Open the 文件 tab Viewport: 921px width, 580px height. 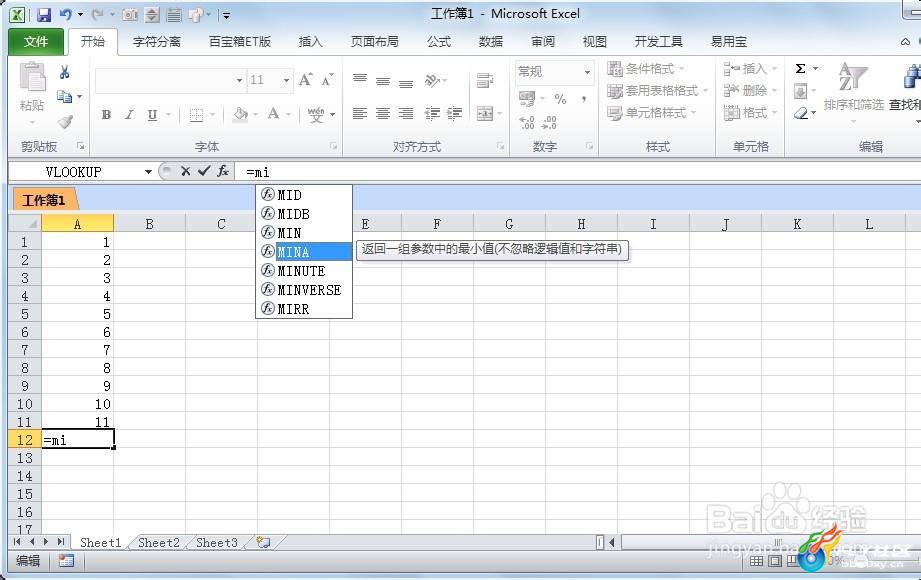click(36, 41)
